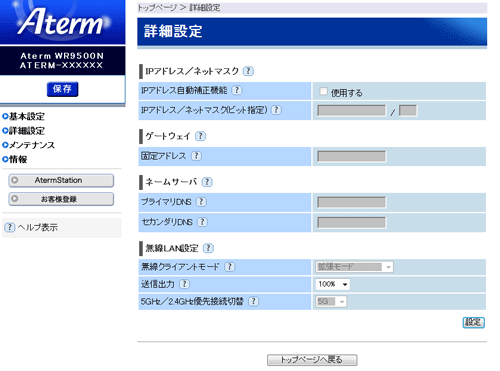Focus the IP address input field
The image size is (500, 371).
(352, 110)
